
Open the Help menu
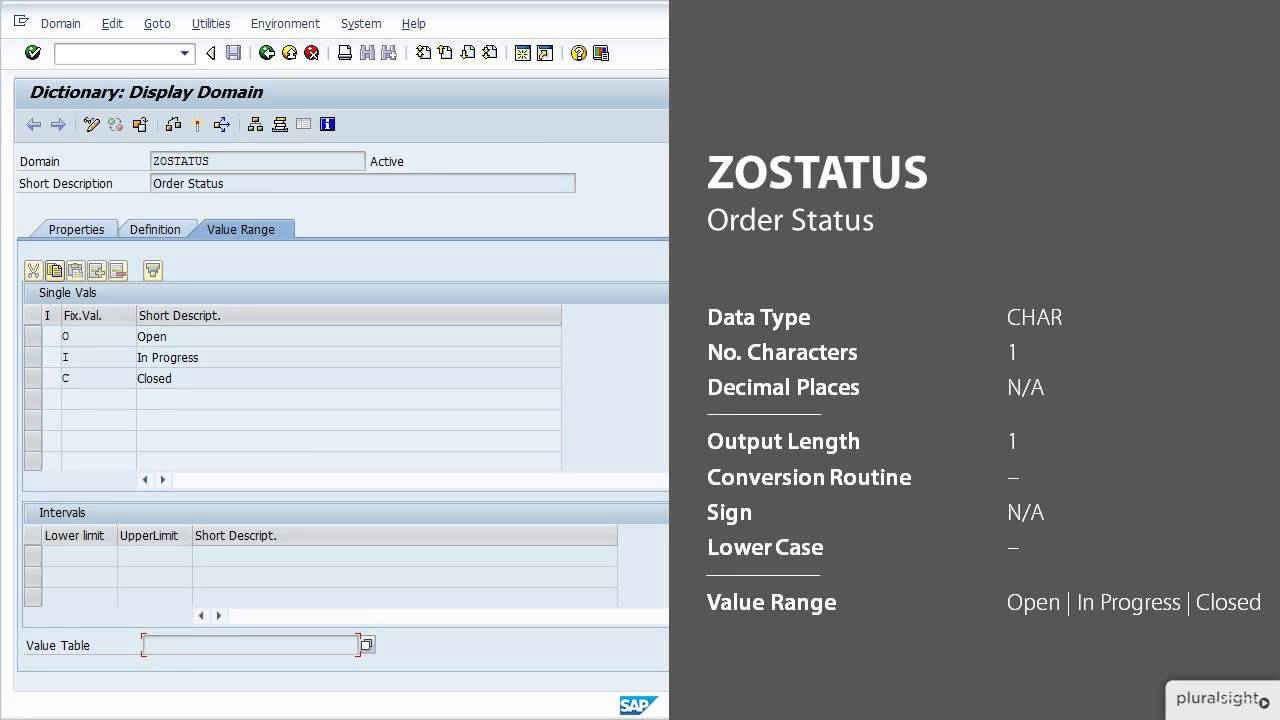coord(413,23)
